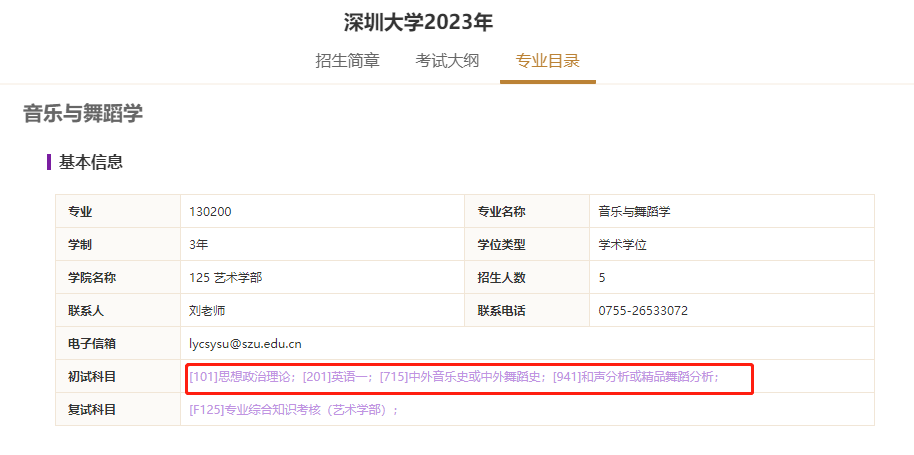Screen dimensions: 914x455
Task: Select the 专业目录 tab
Action: [547, 61]
